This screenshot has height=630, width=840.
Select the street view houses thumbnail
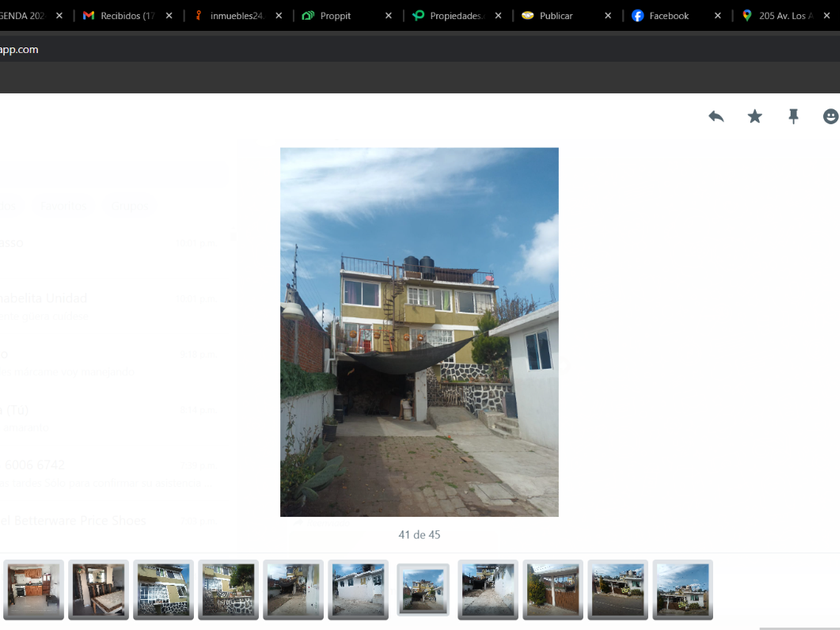[x=618, y=589]
